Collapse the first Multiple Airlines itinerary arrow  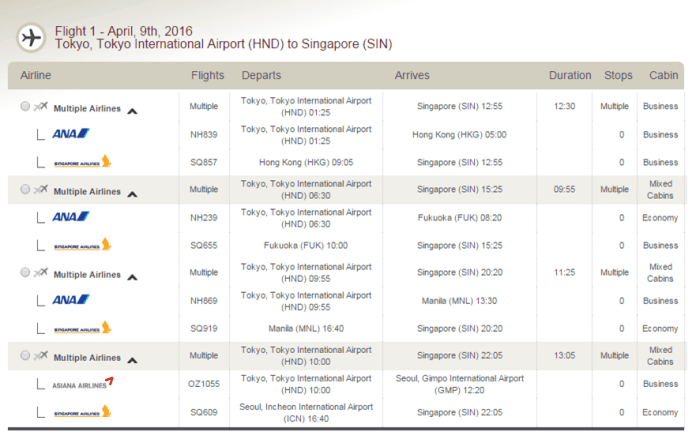[132, 111]
